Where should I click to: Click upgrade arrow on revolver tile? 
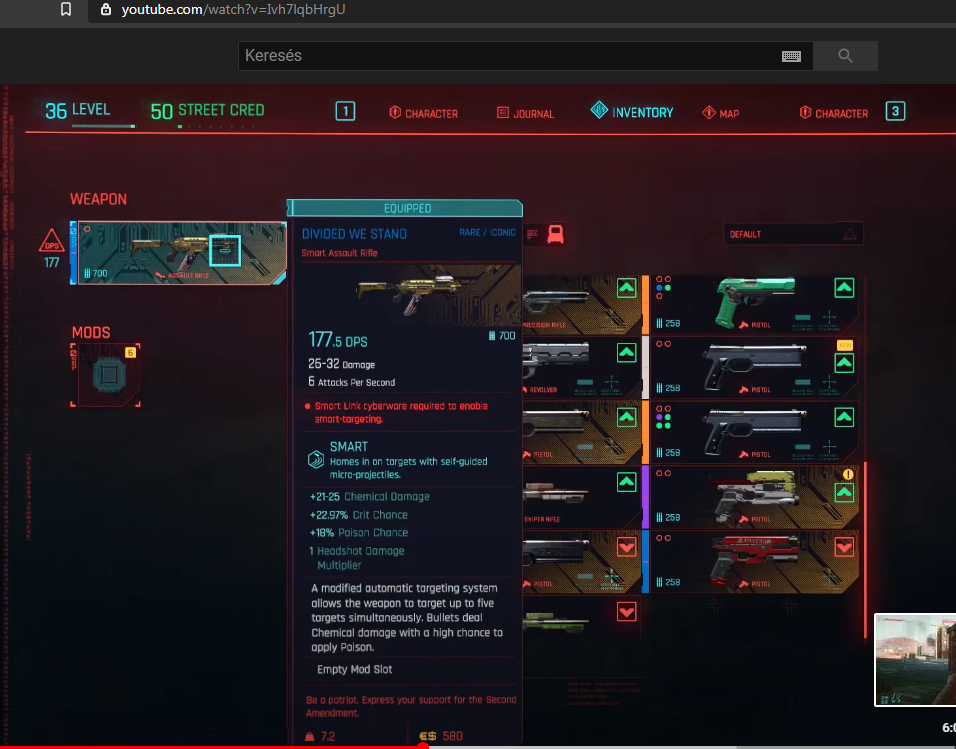[626, 353]
